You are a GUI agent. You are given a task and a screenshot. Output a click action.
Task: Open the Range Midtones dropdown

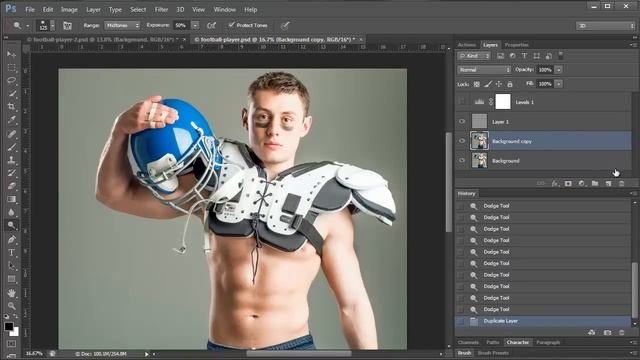[122, 25]
